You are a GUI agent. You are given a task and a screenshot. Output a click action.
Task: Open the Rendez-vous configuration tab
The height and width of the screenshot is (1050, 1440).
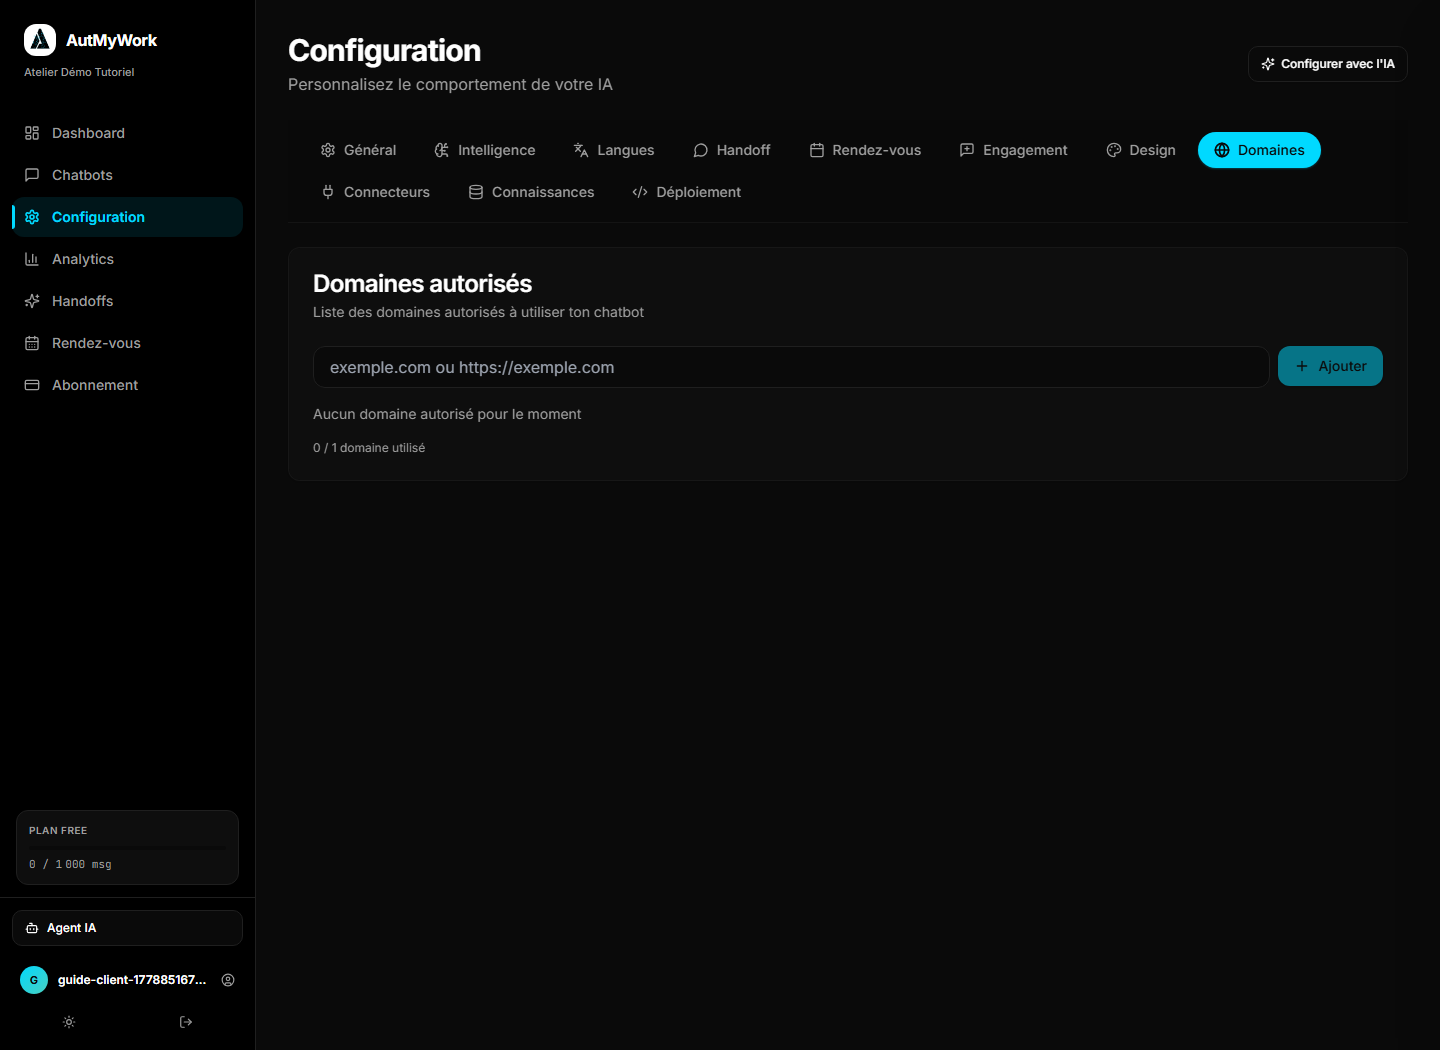point(865,150)
